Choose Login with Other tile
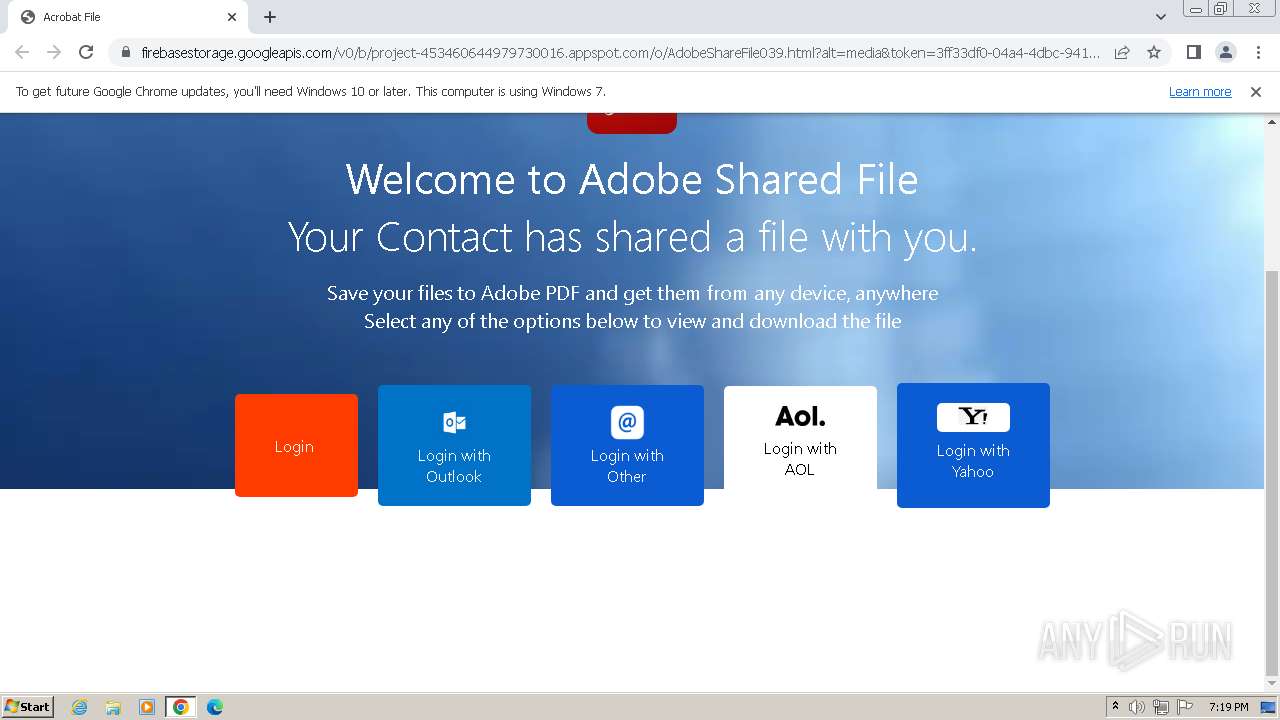The height and width of the screenshot is (720, 1280). [x=627, y=445]
